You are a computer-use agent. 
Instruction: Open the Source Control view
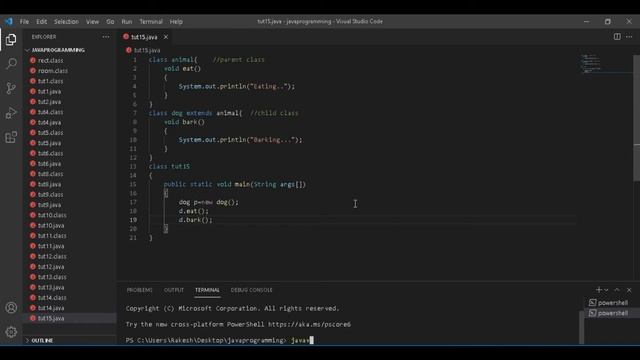(x=11, y=88)
